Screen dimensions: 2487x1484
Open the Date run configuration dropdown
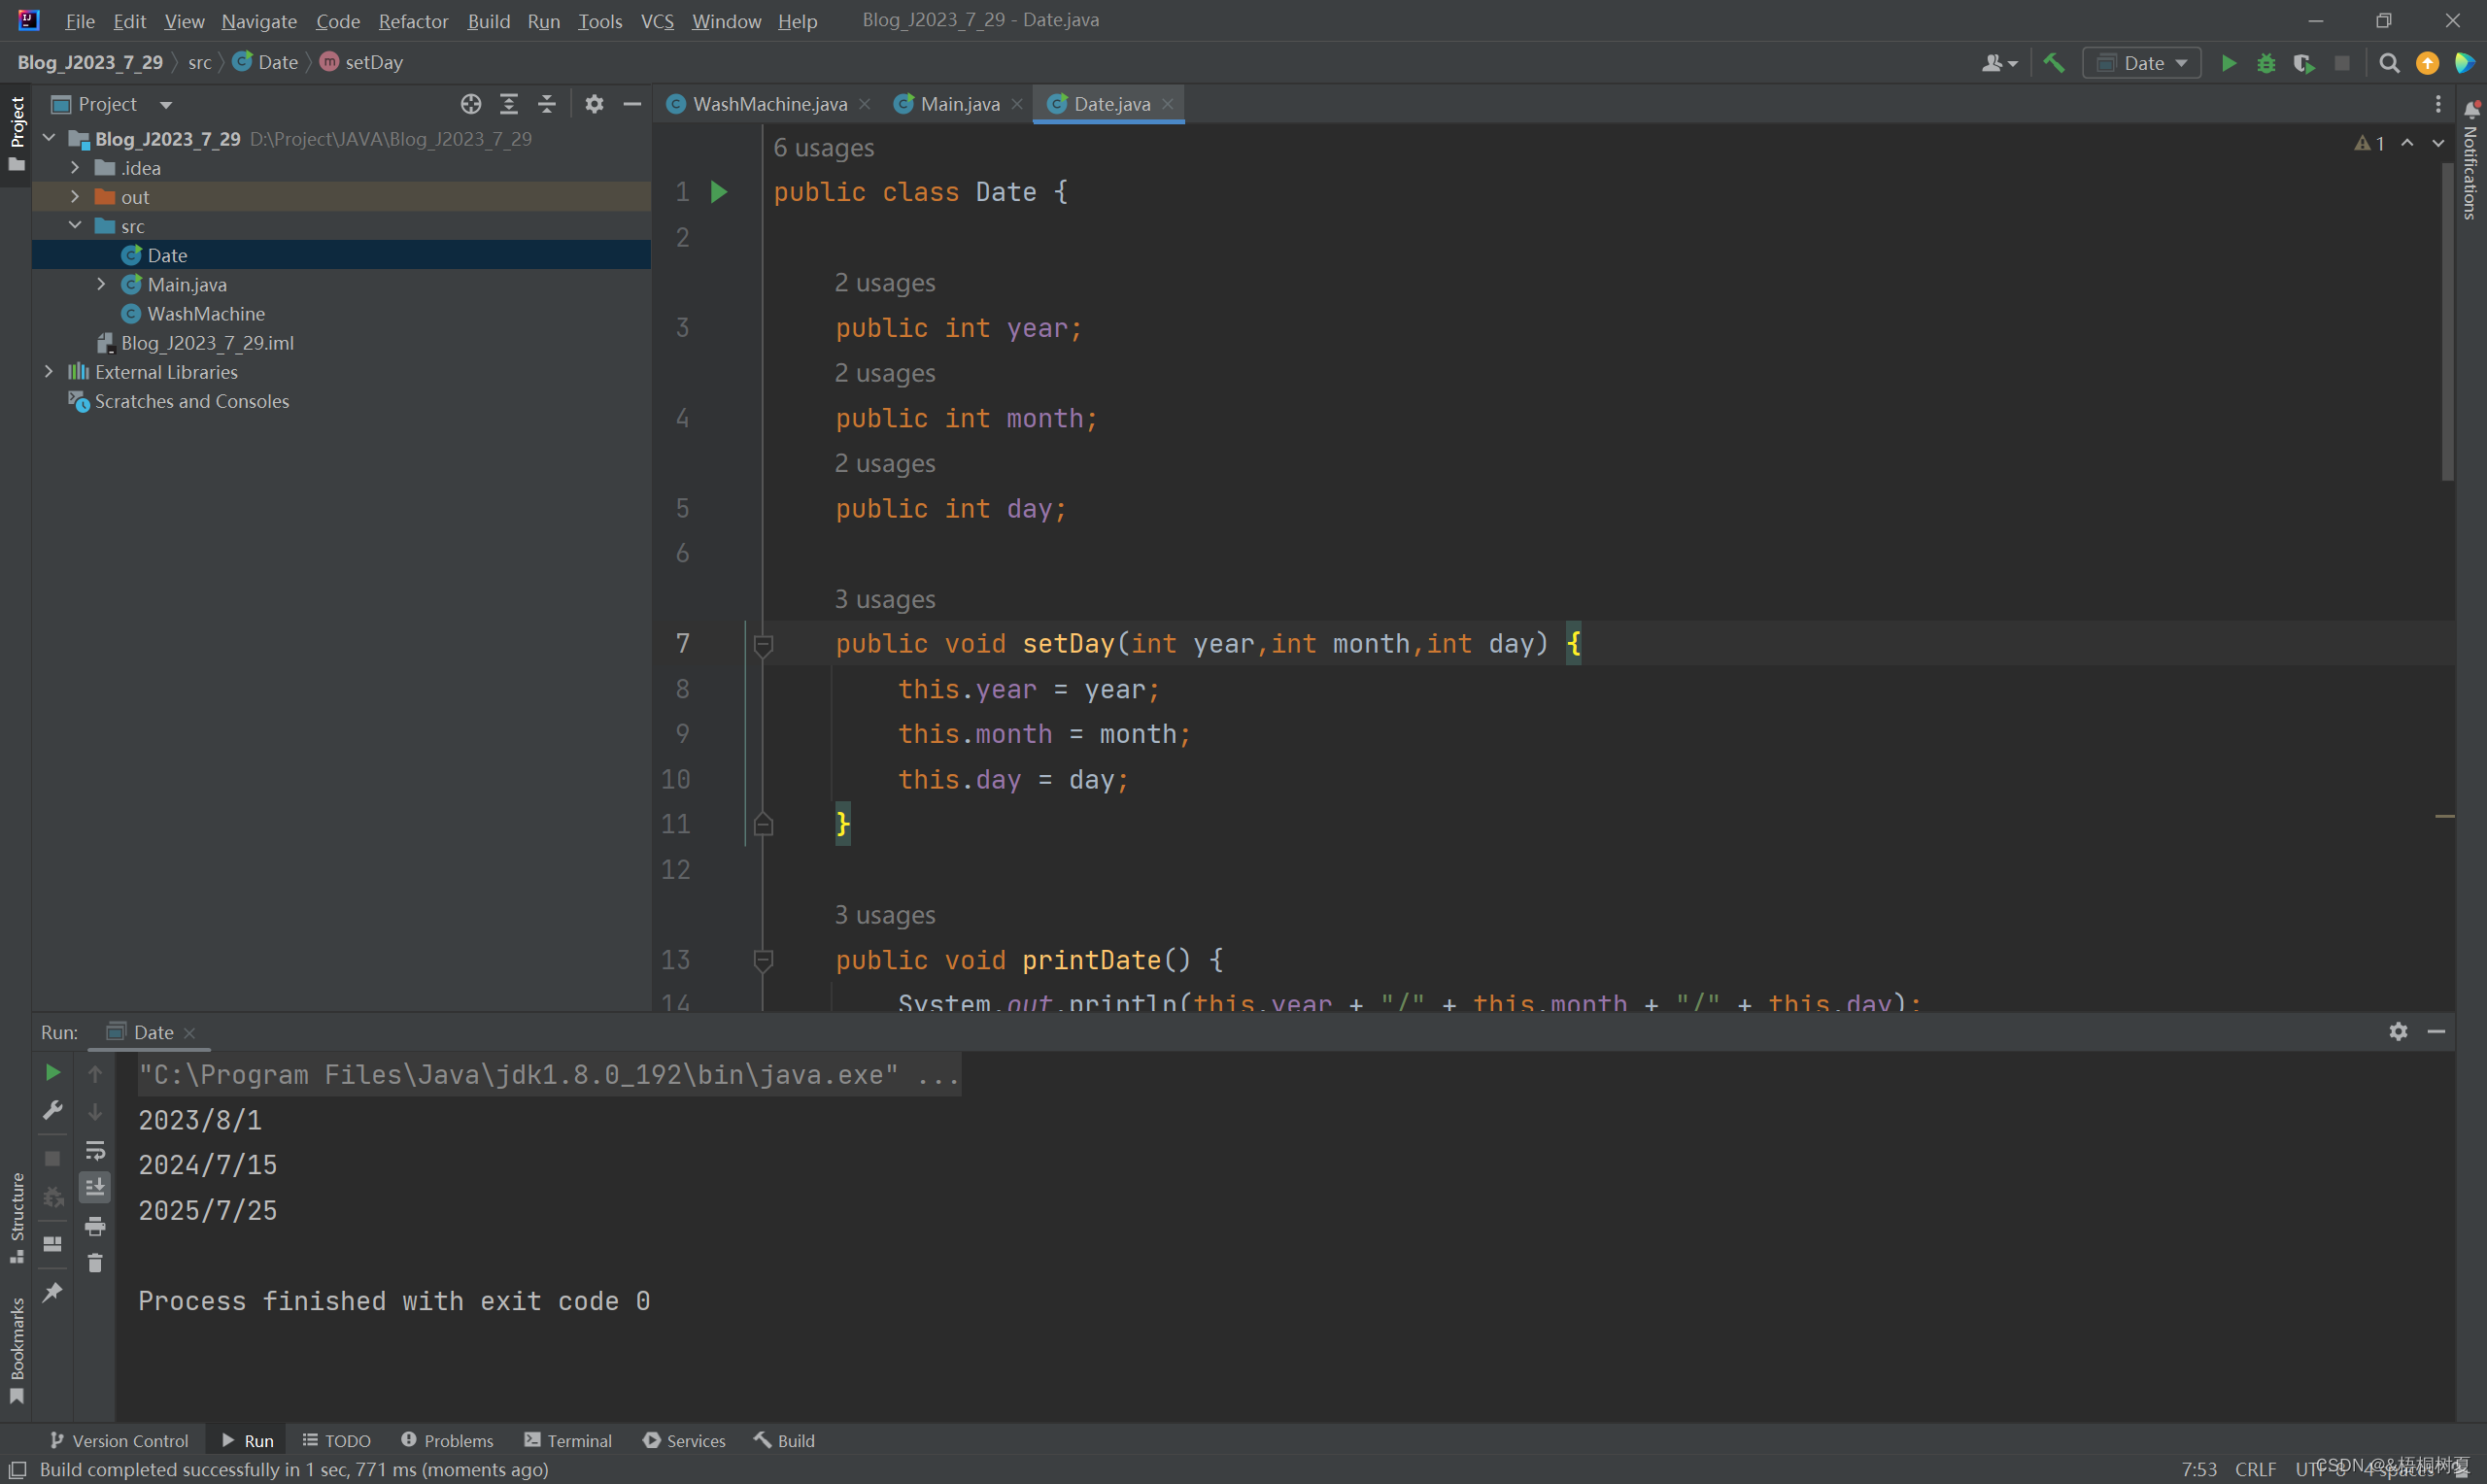(x=2142, y=63)
